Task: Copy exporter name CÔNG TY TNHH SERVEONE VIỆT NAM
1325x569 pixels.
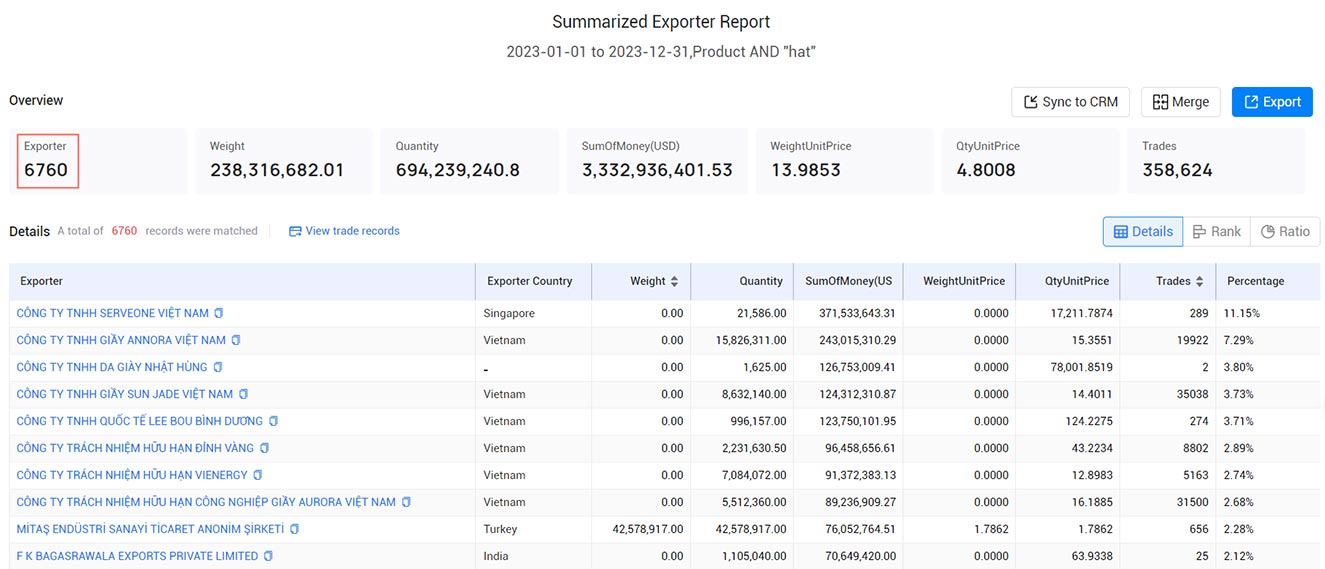Action: click(x=219, y=313)
